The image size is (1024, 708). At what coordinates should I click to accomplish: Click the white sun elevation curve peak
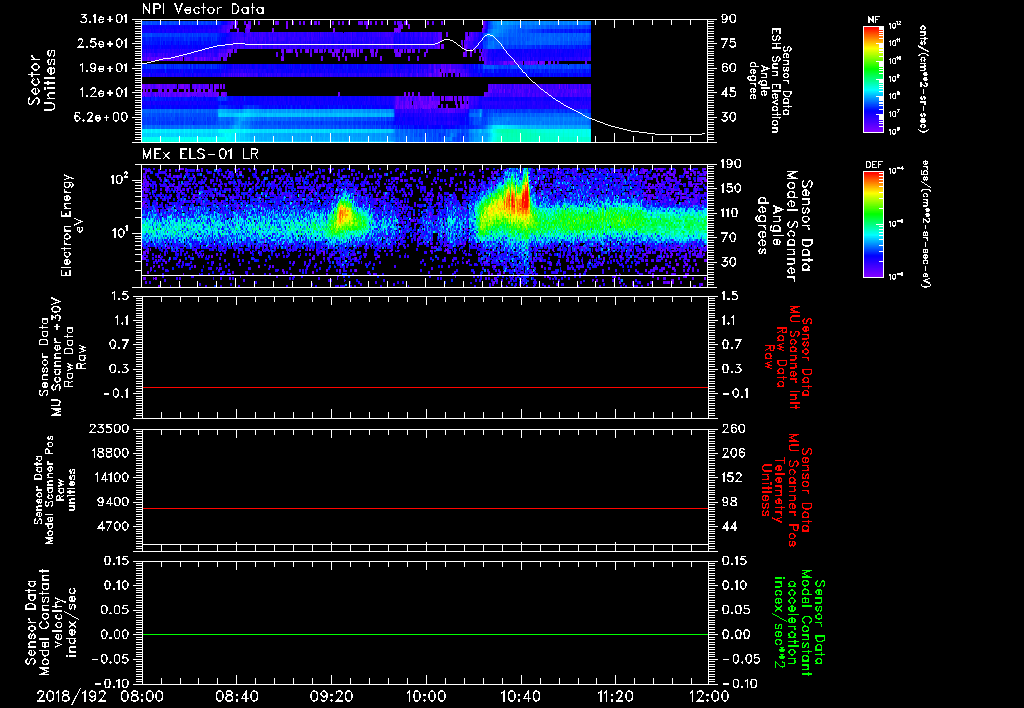[490, 35]
